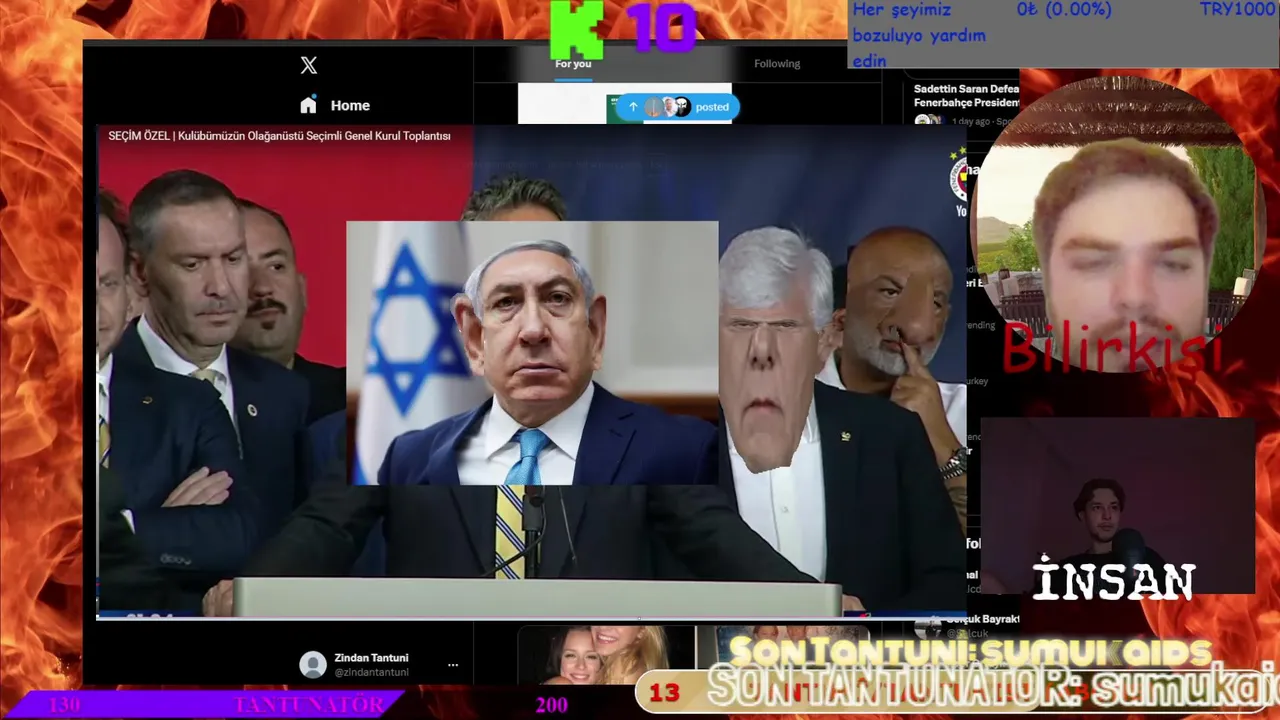1280x720 pixels.
Task: Open Zindan Tantuni account name
Action: (x=371, y=658)
